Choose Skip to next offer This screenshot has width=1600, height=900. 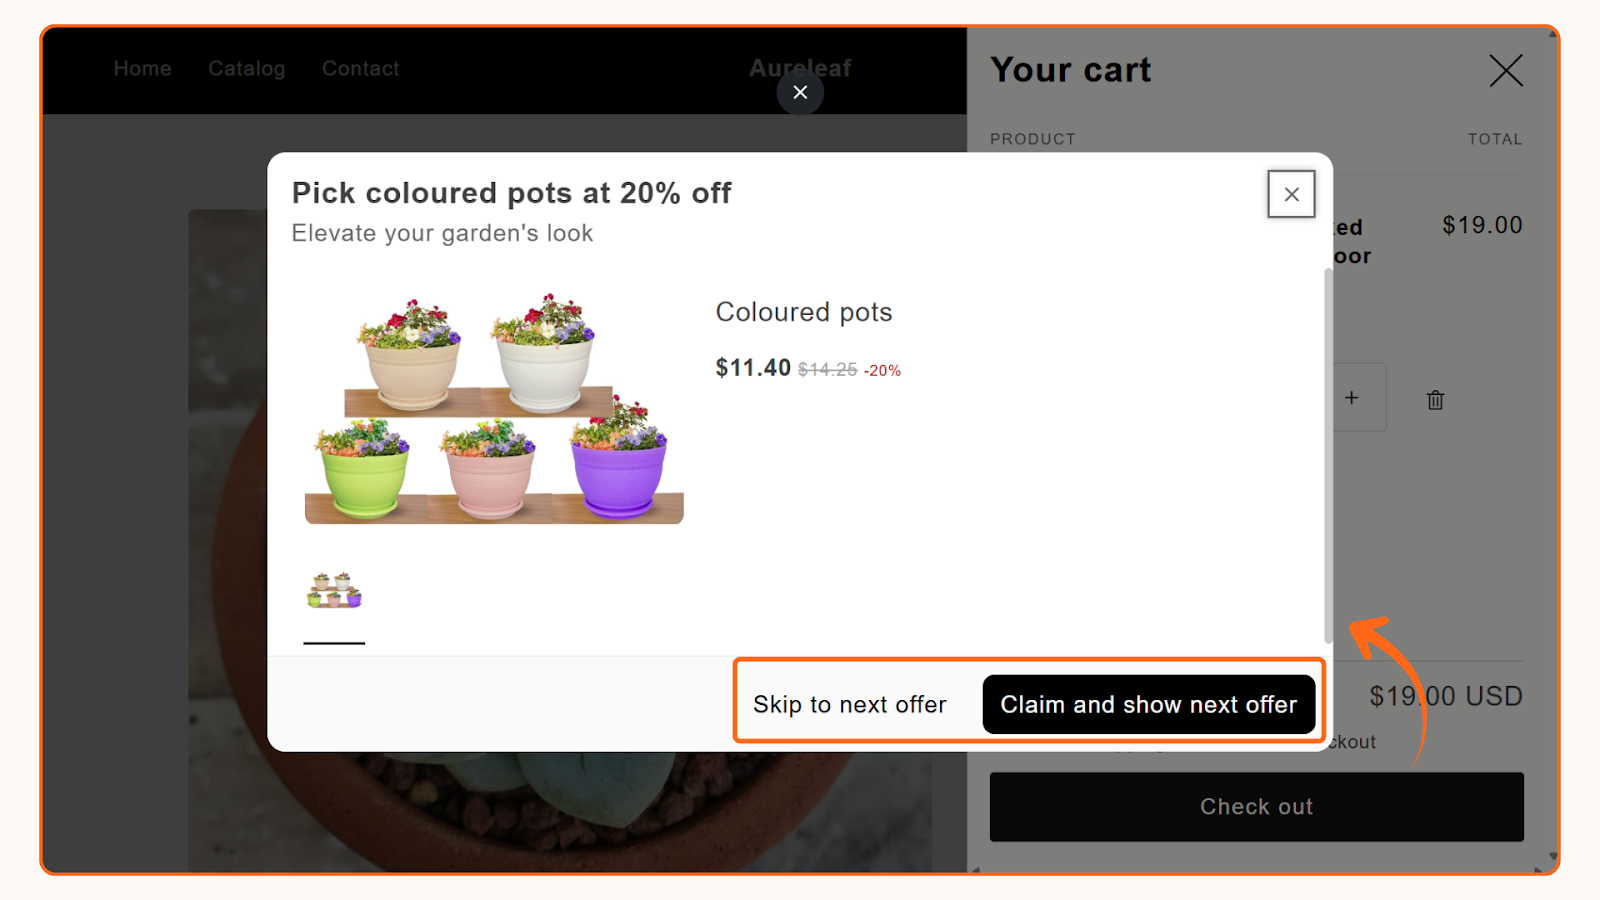(850, 704)
